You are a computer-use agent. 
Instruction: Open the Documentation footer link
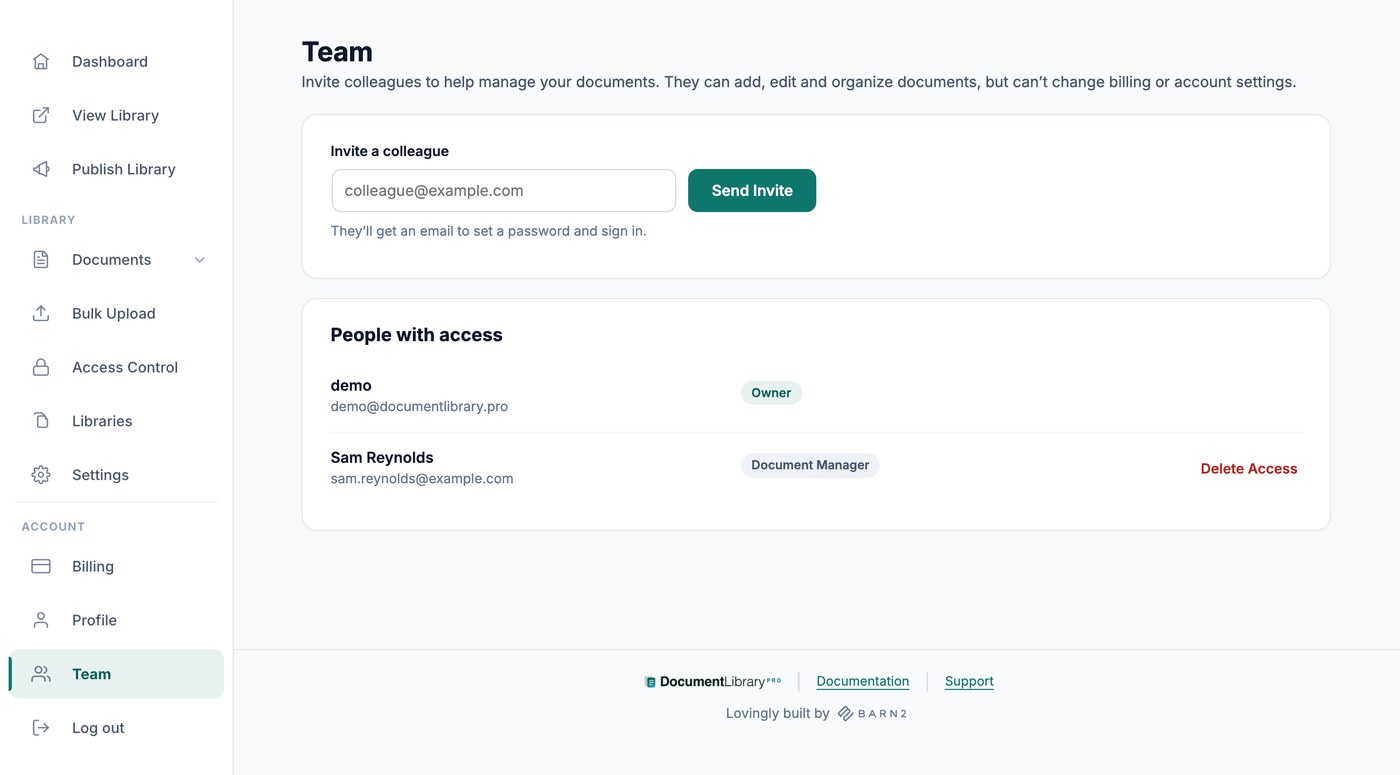pyautogui.click(x=863, y=682)
